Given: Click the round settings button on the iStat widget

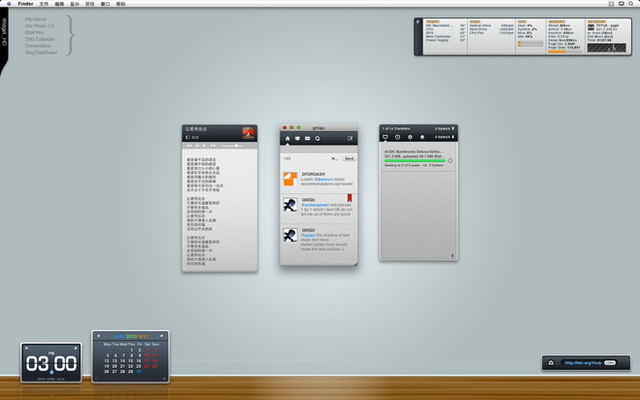Looking at the screenshot, I should point(418,22).
